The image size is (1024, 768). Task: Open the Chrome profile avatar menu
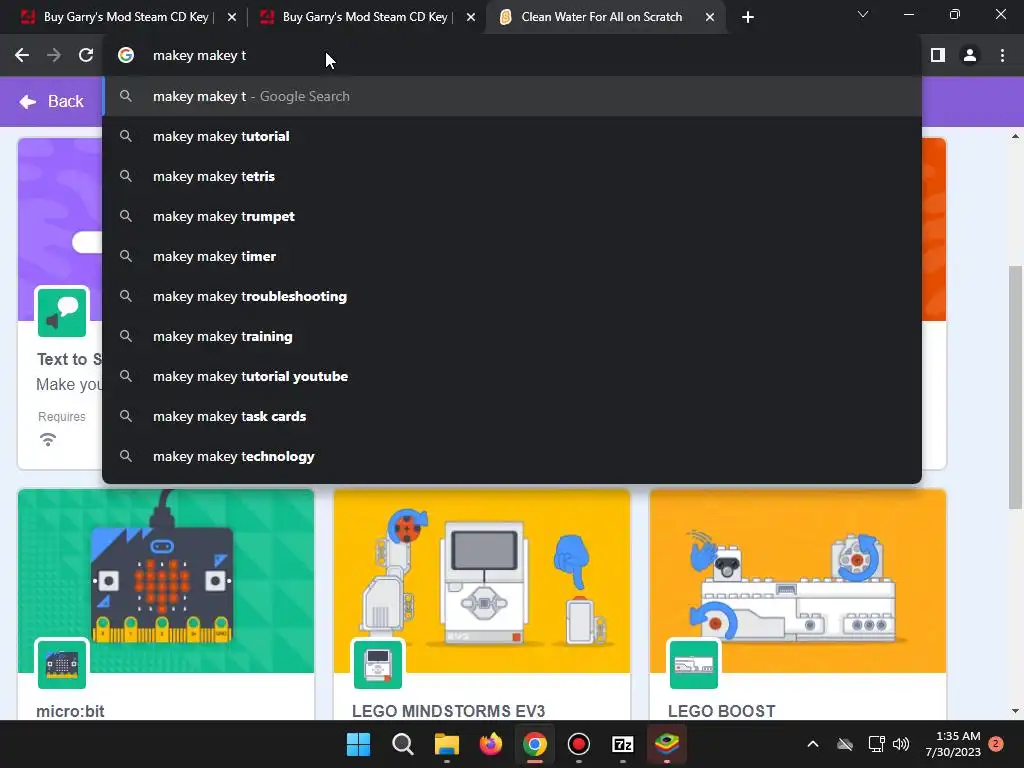click(x=970, y=56)
